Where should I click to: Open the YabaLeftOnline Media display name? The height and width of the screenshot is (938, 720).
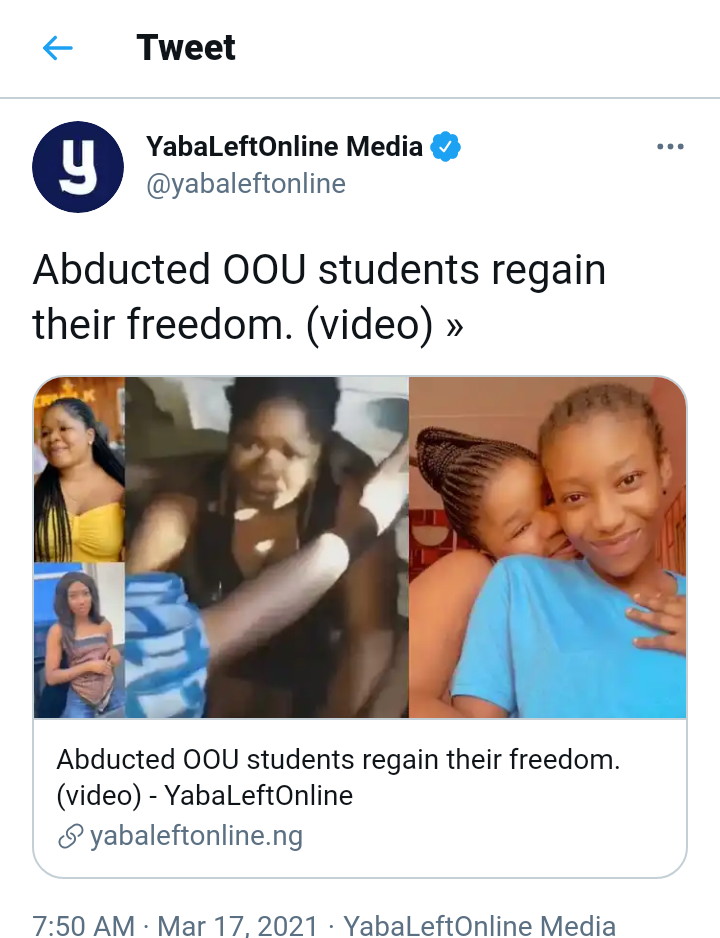coord(285,147)
